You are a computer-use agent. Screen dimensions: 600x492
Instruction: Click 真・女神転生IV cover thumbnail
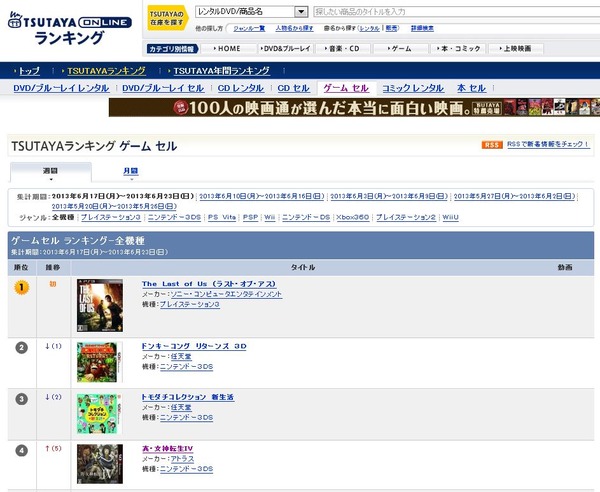click(100, 464)
